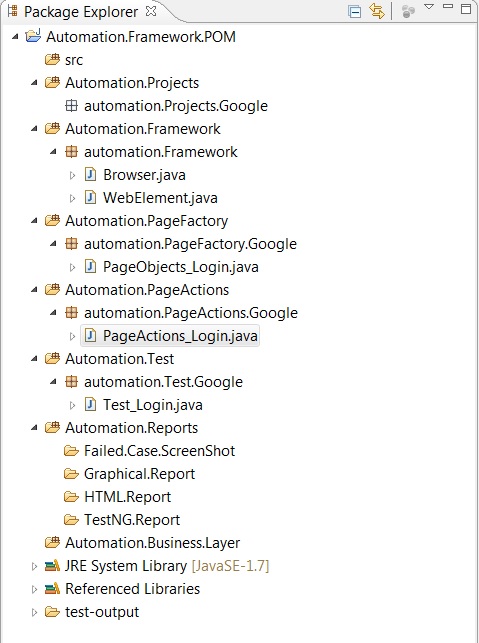Collapse the automation.Framework package
479x643 pixels.
tap(53, 152)
